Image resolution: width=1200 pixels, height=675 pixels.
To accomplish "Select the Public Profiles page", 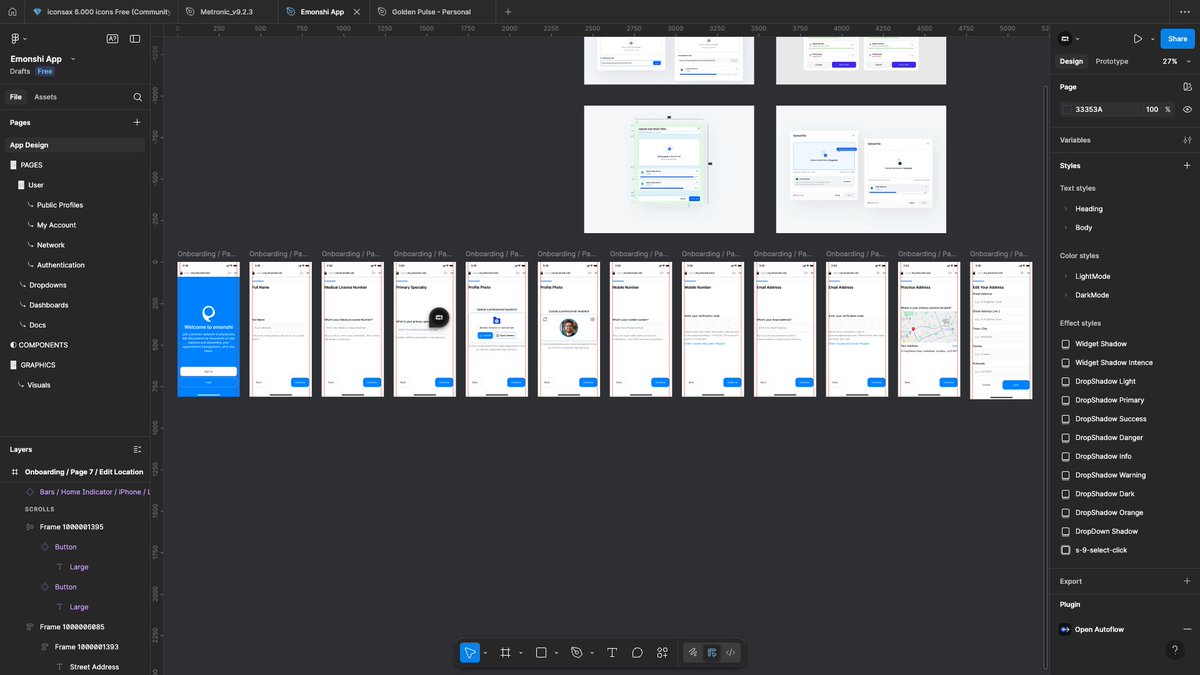I will 60,205.
